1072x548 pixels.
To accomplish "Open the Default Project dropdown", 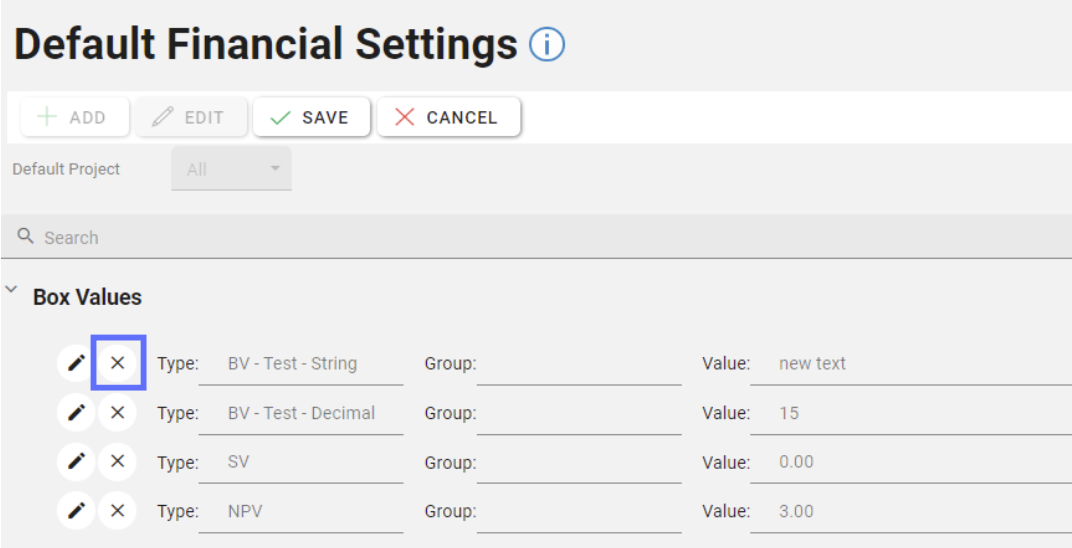I will 232,169.
